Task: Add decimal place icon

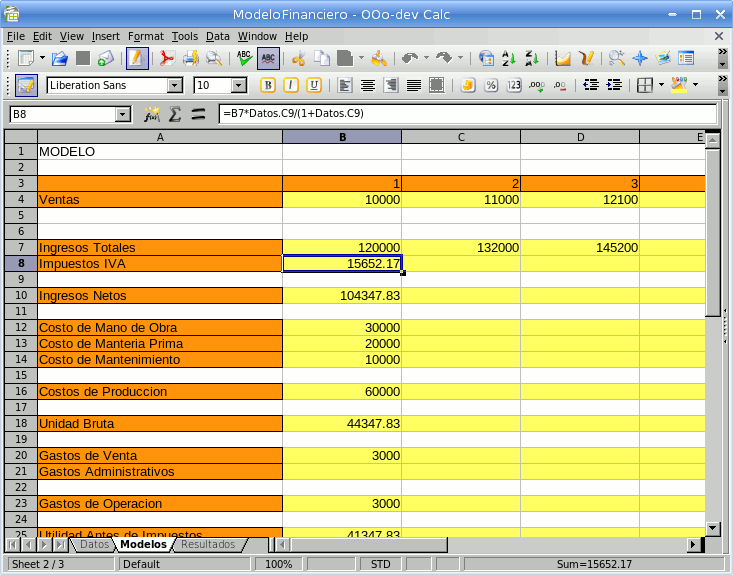Action: click(537, 86)
